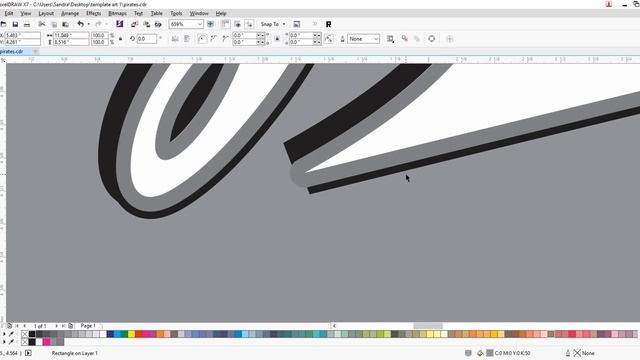The width and height of the screenshot is (640, 360).
Task: Copy the selection using the Copy icon
Action: pos(54,24)
